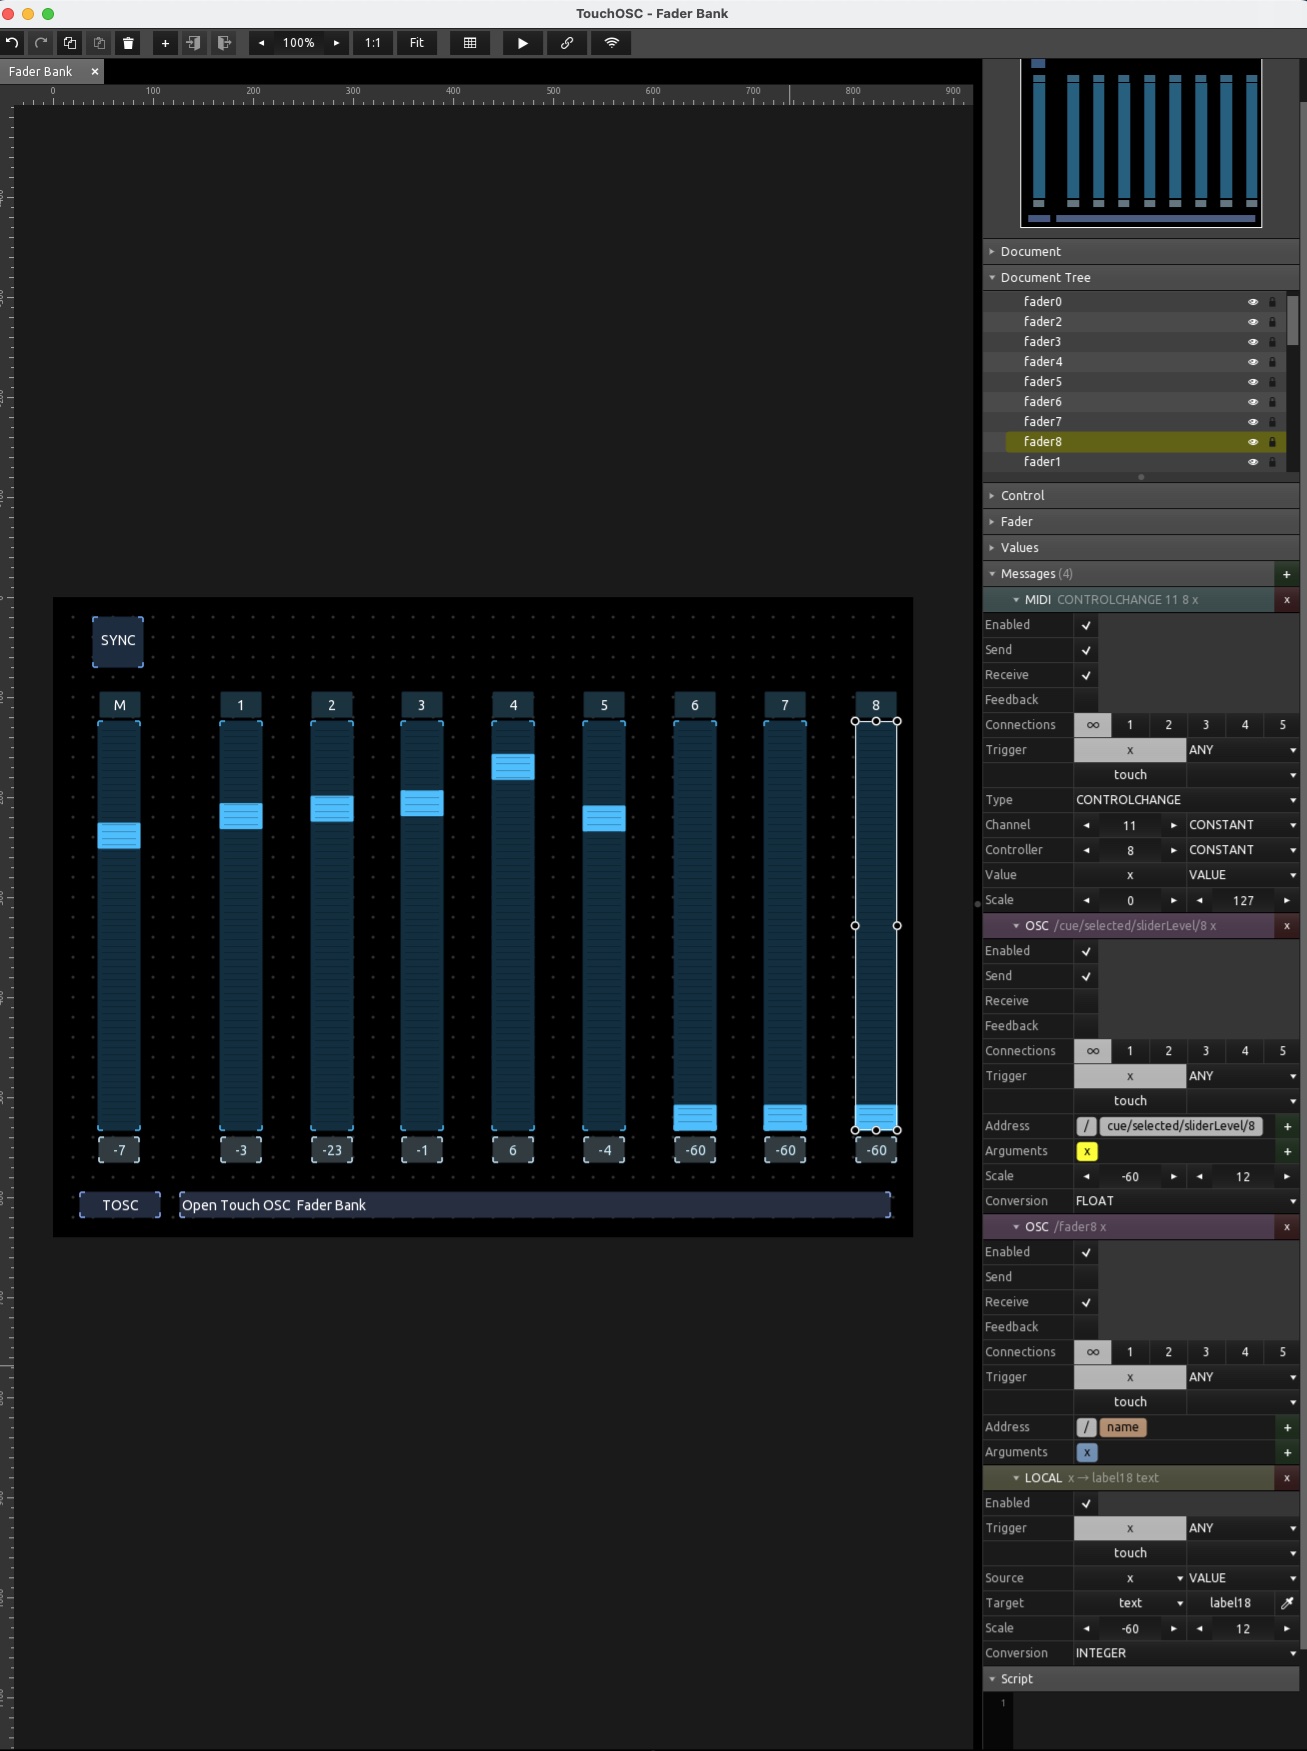The image size is (1307, 1751).
Task: Click the Wi-Fi network icon in the toolbar
Action: point(611,43)
